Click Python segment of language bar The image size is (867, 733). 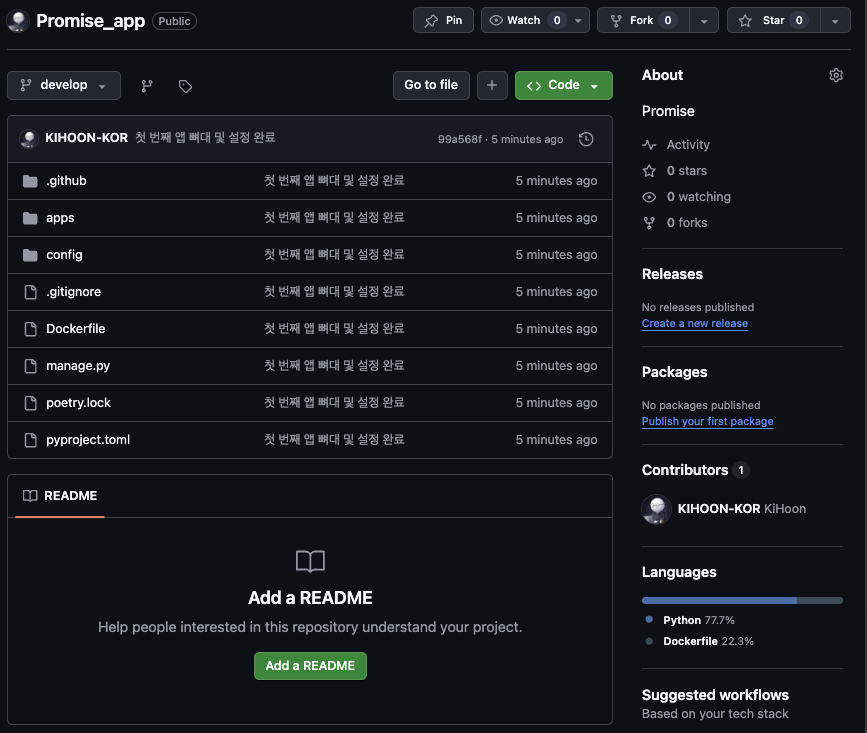point(719,600)
